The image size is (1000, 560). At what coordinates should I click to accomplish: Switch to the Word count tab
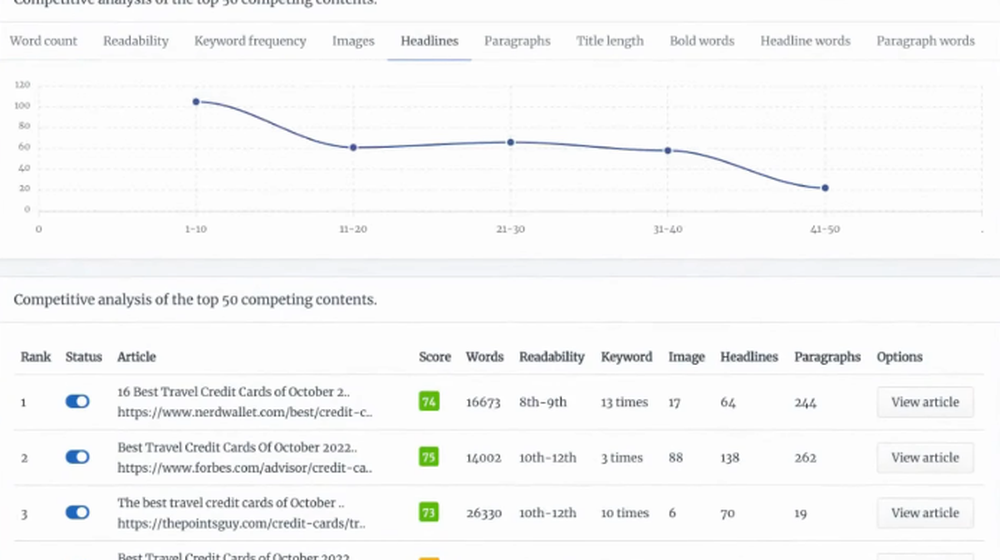coord(43,41)
